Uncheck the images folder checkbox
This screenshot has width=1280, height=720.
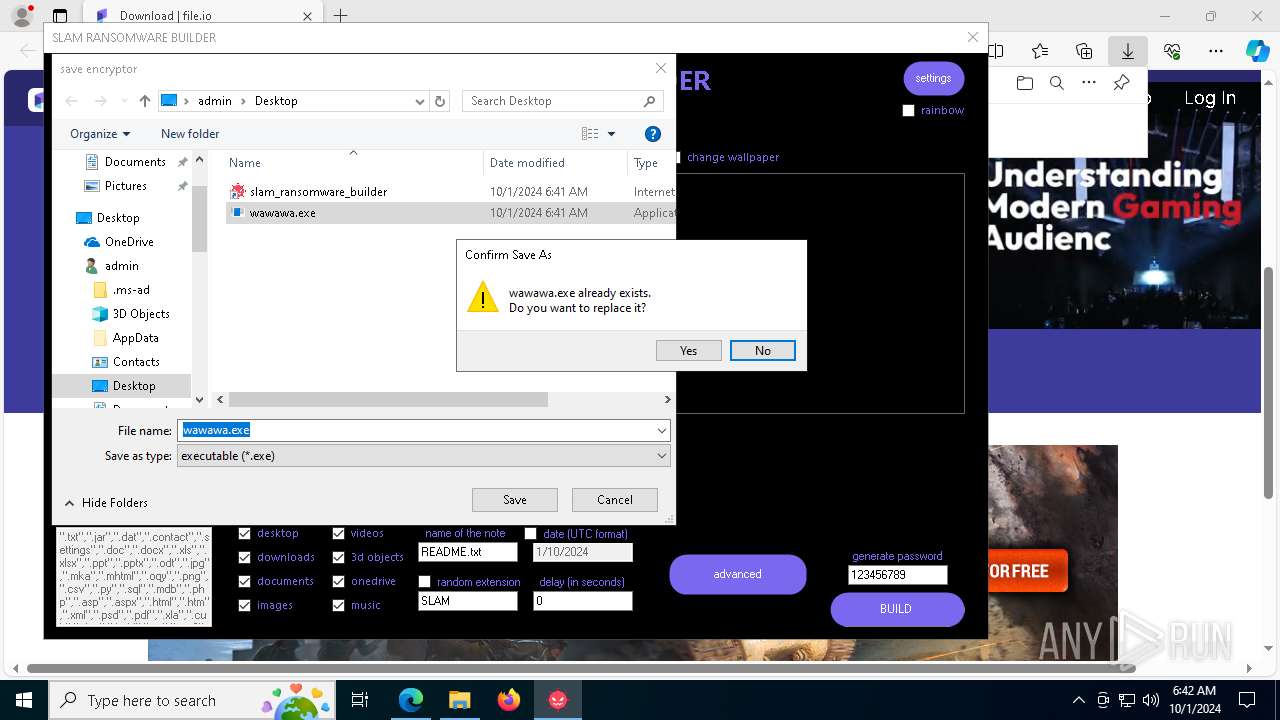click(x=245, y=606)
